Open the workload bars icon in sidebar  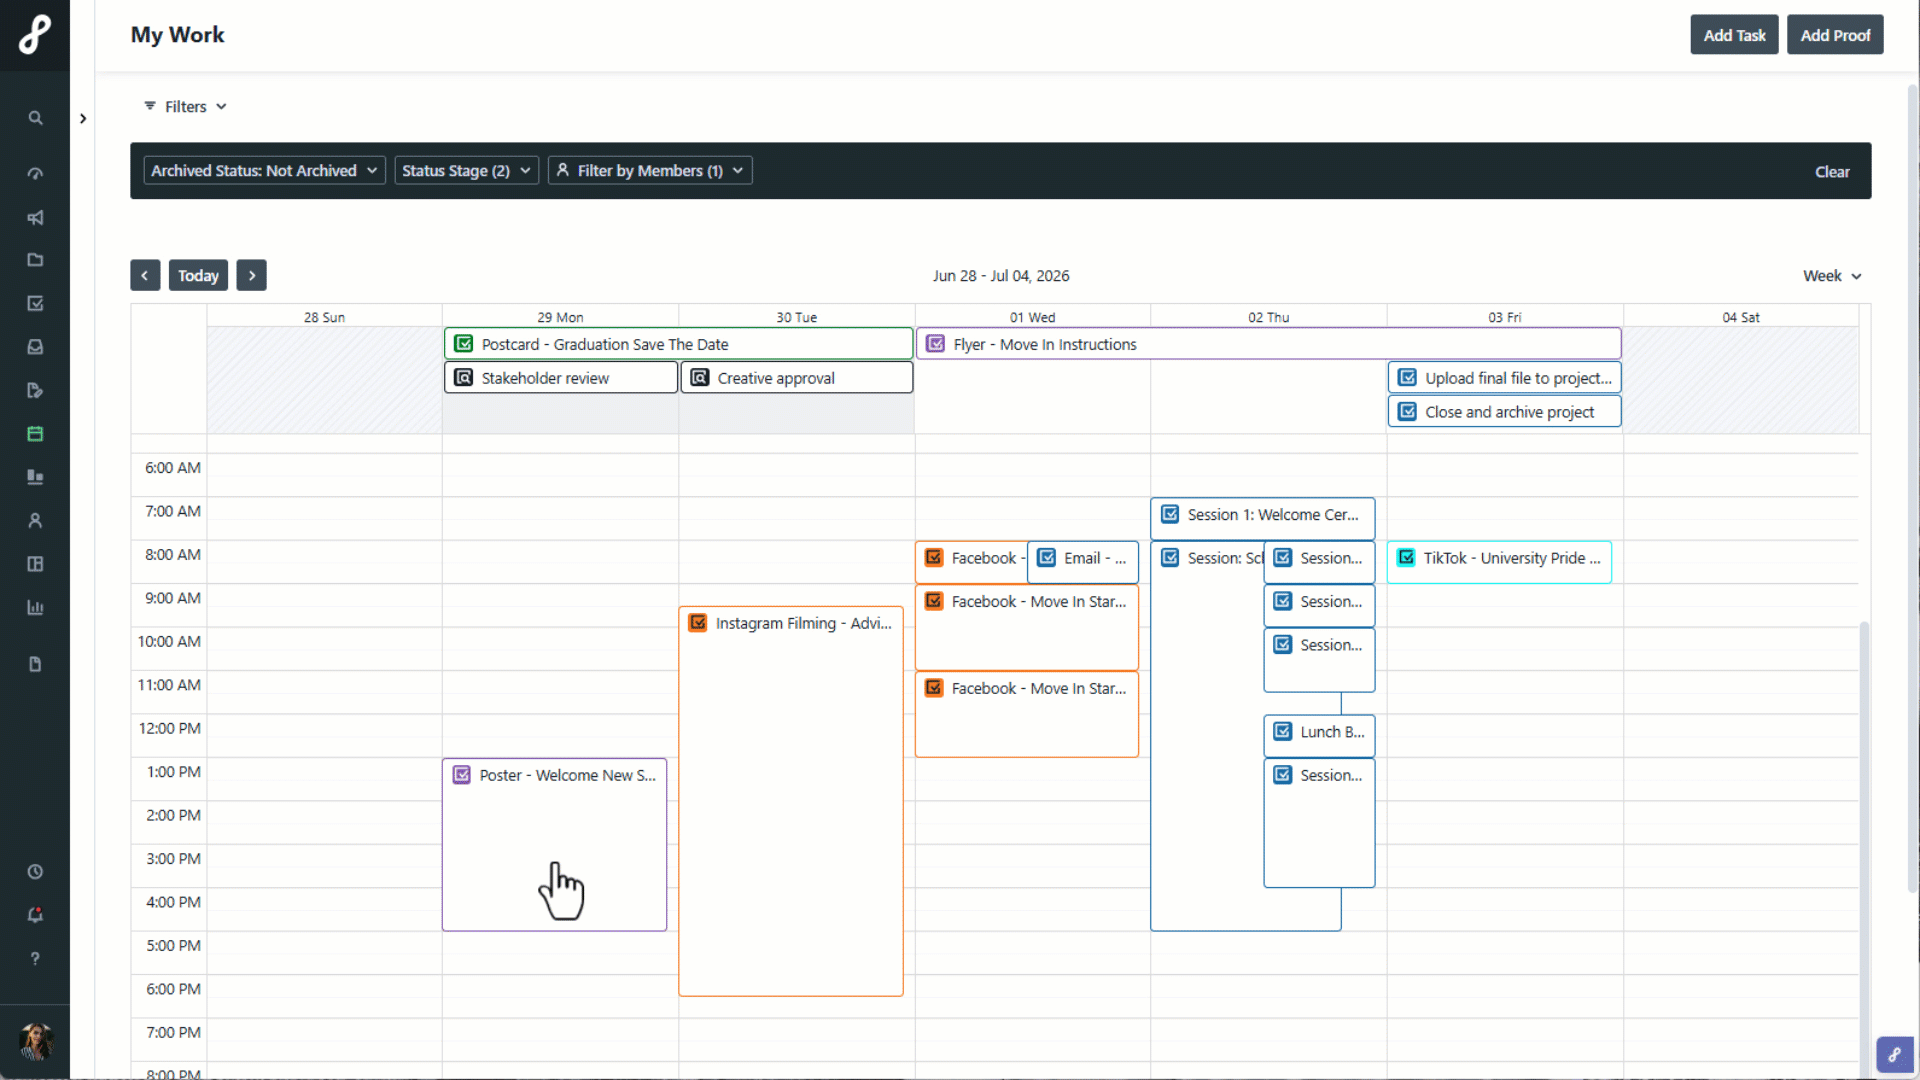(35, 477)
